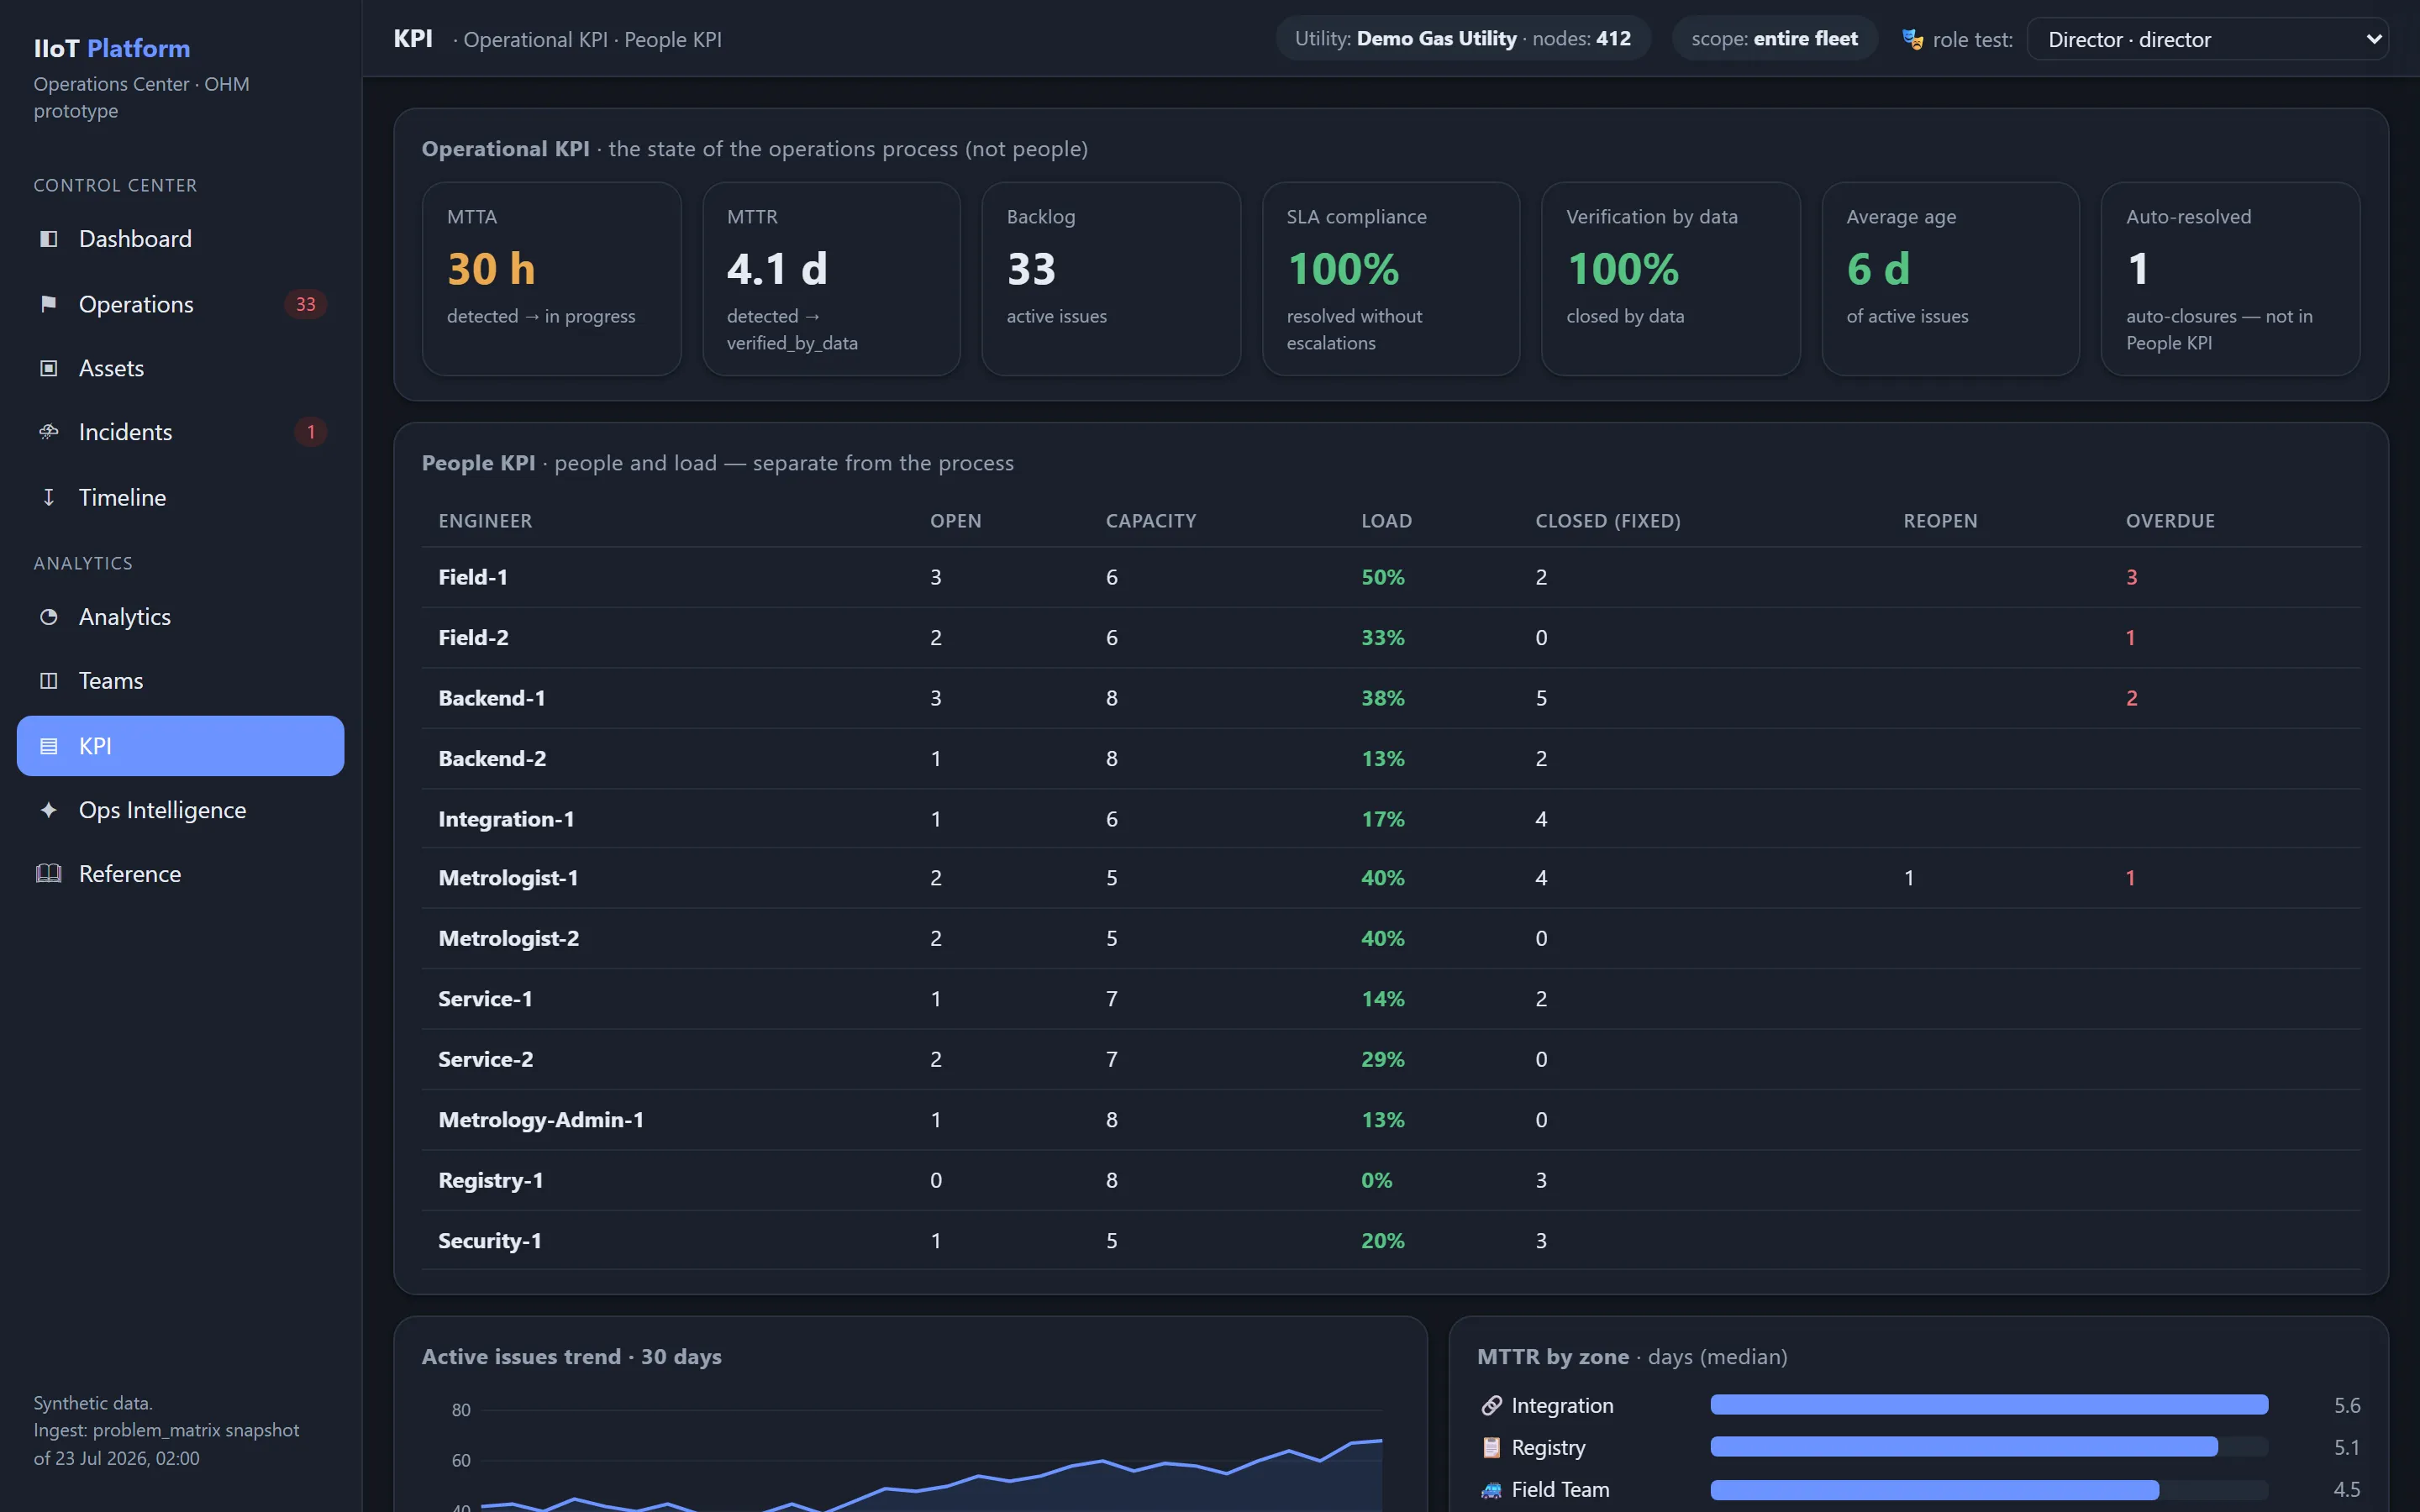
Task: Select the Metrologist-1 engineer name
Action: point(508,878)
